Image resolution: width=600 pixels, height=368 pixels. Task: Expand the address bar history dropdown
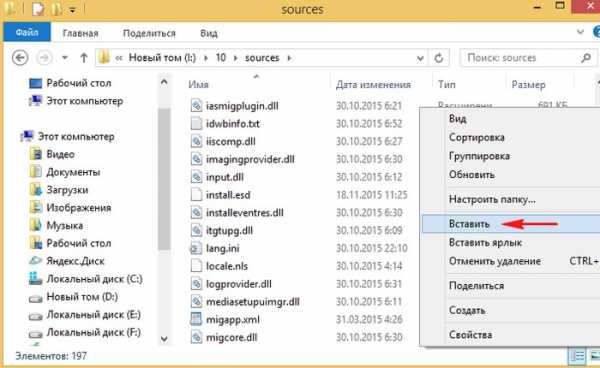(x=420, y=58)
